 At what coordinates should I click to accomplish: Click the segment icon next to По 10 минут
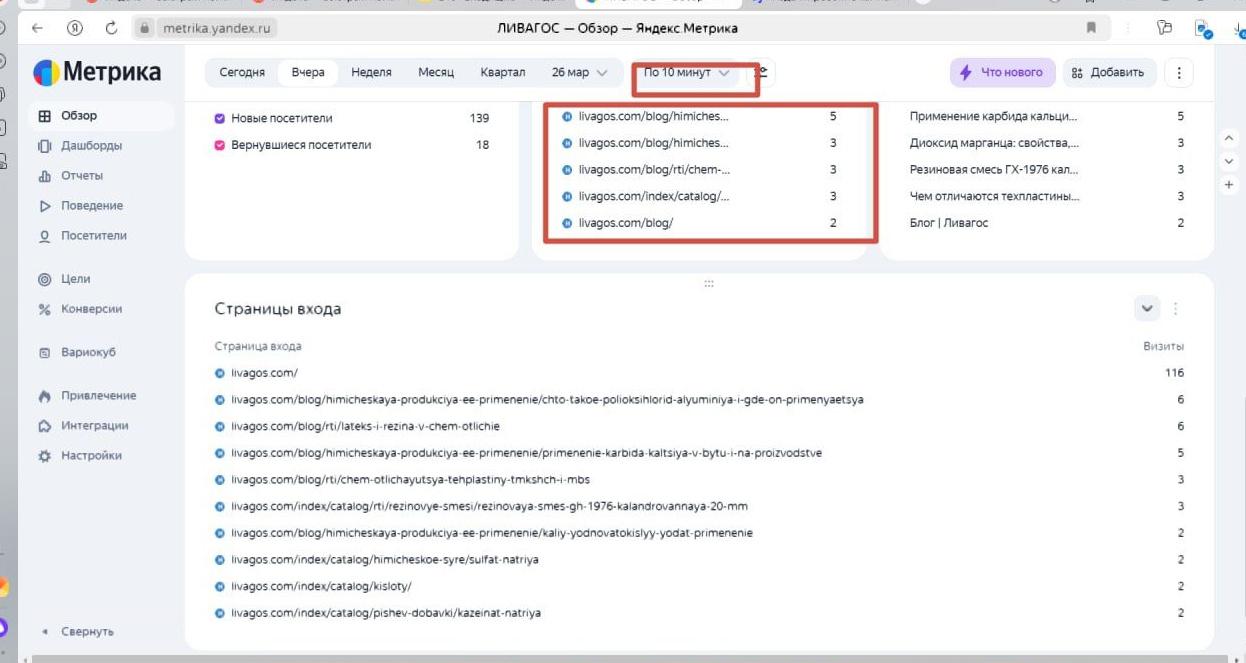pos(762,73)
